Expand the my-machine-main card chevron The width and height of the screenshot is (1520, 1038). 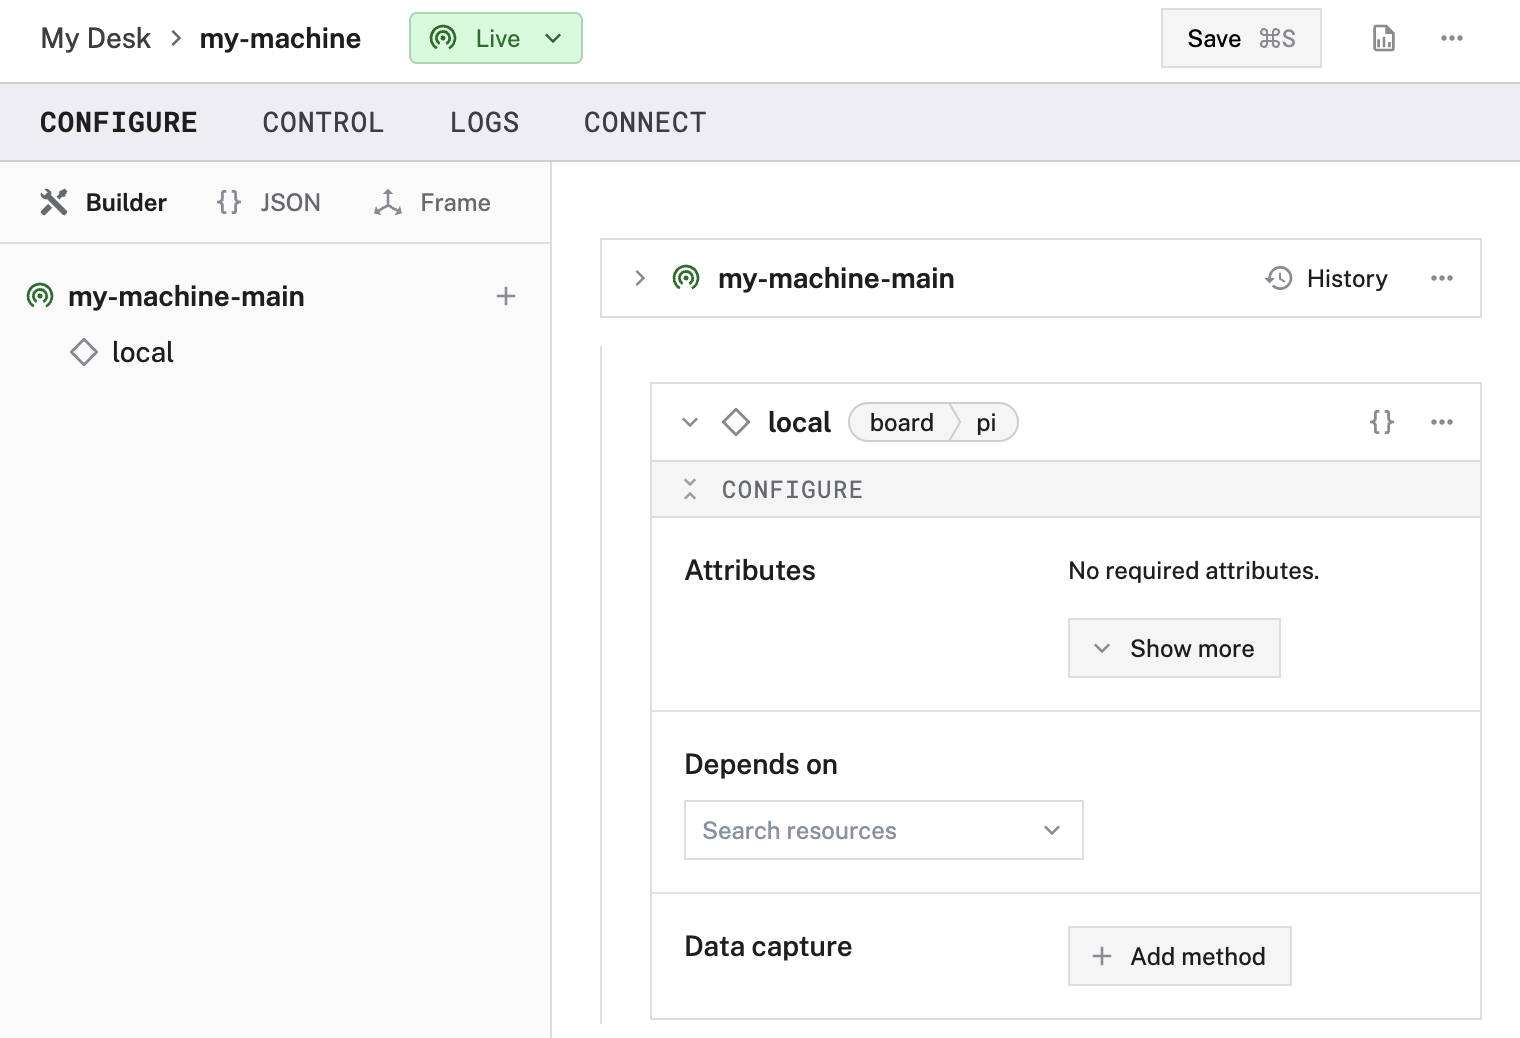pyautogui.click(x=640, y=278)
